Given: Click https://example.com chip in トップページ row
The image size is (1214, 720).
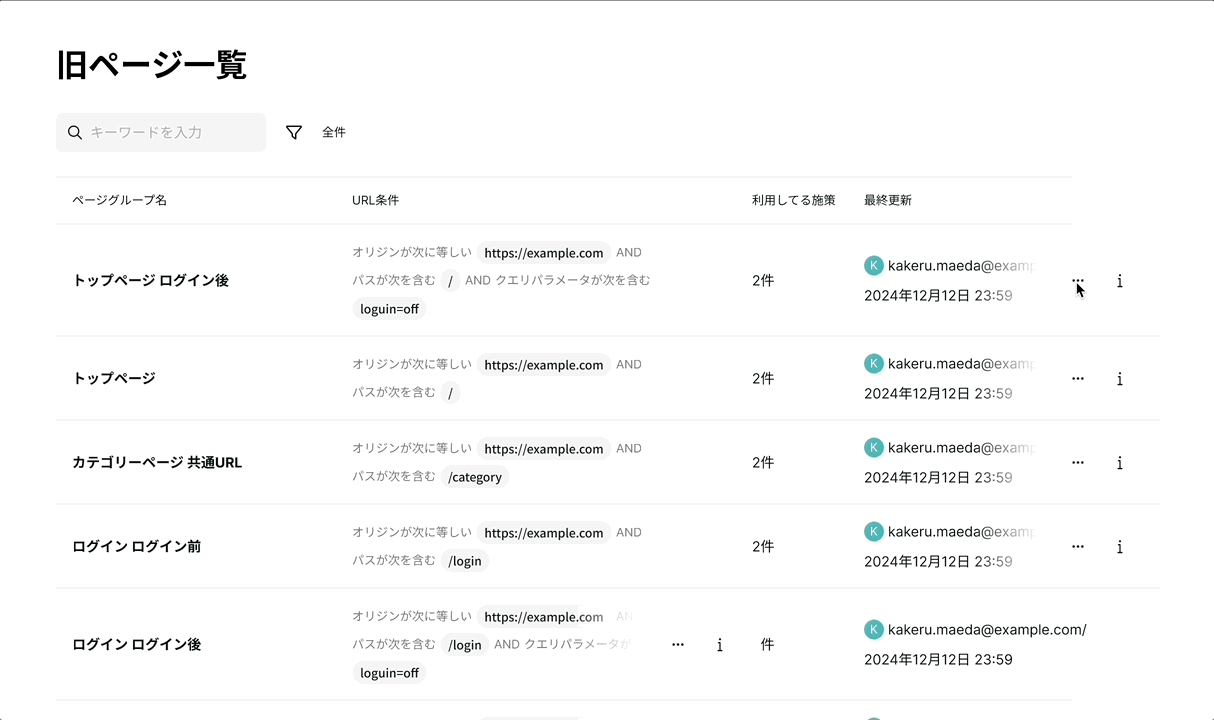Looking at the screenshot, I should point(544,365).
